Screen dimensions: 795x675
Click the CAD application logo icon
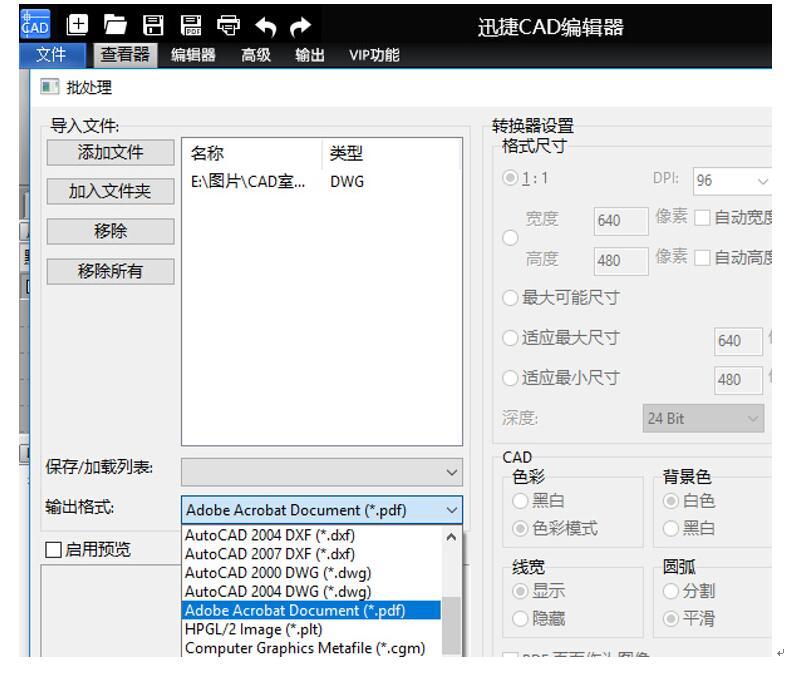[x=35, y=24]
